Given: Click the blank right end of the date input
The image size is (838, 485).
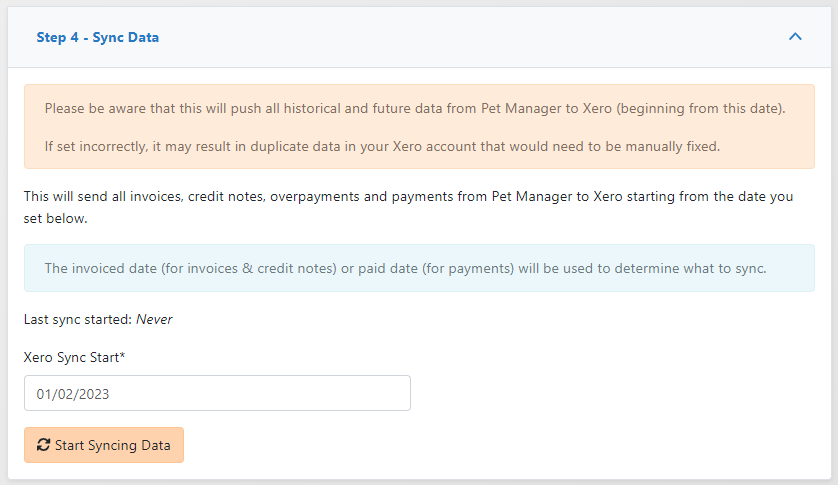Looking at the screenshot, I should pyautogui.click(x=380, y=393).
